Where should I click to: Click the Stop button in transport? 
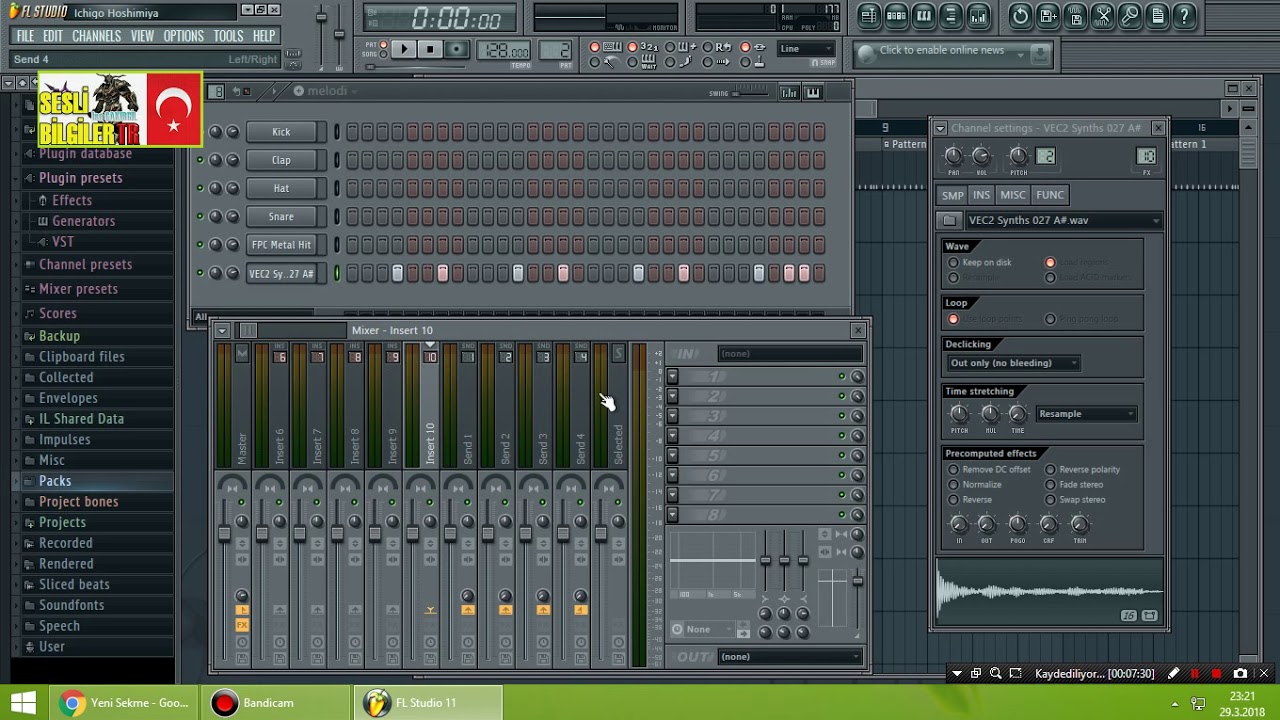(x=430, y=49)
